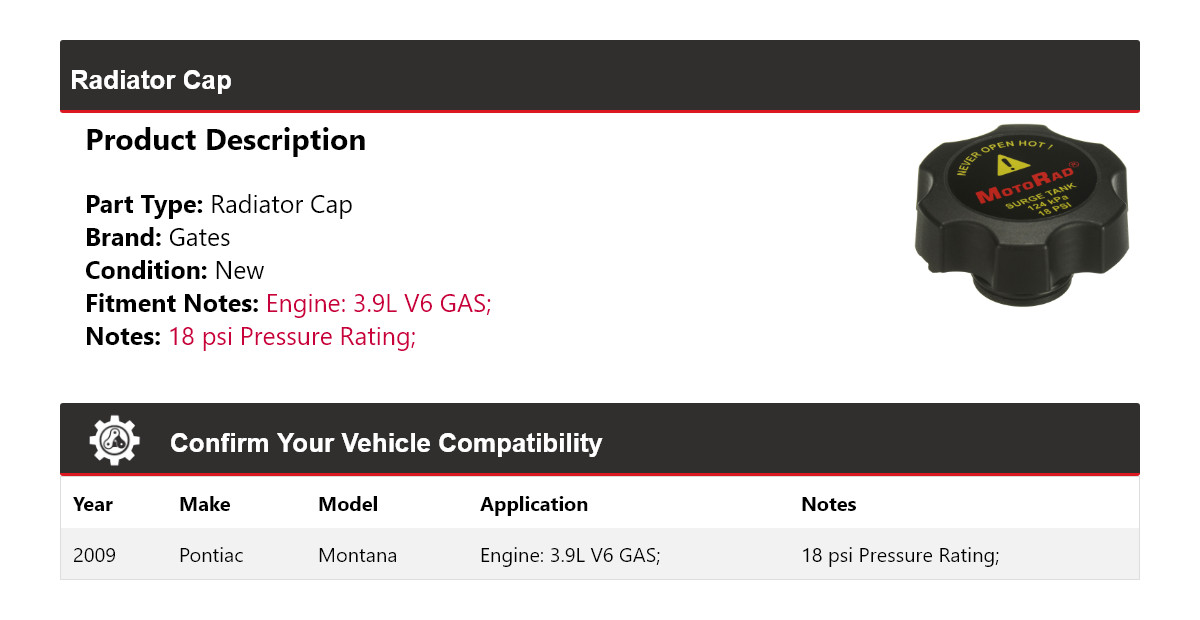Select the Pontiac make cell

click(x=211, y=555)
